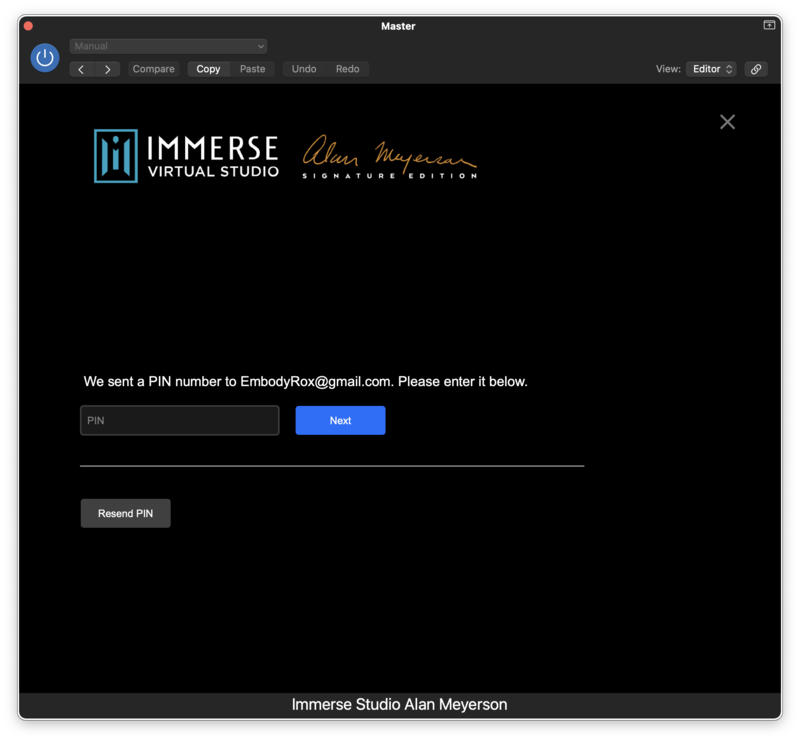800x741 pixels.
Task: Open the View Editor dropdown
Action: pos(711,69)
